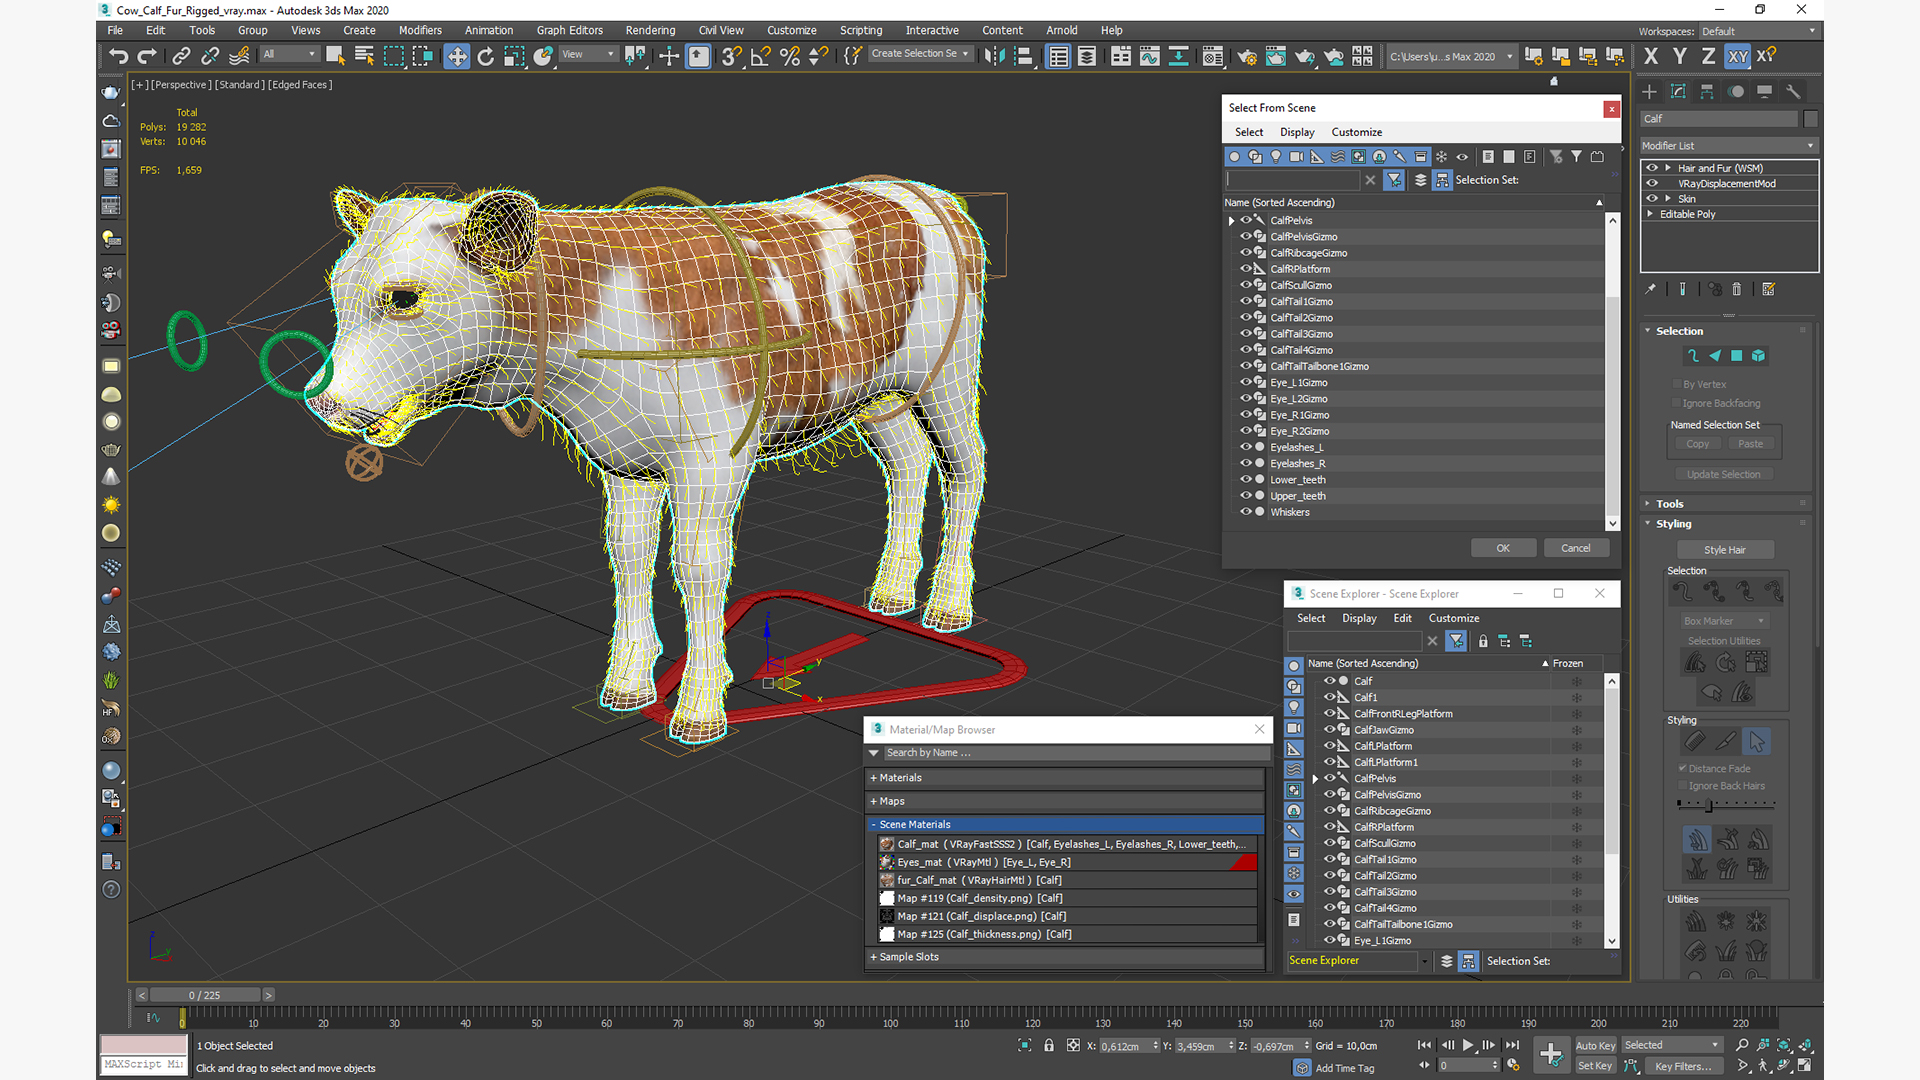Image resolution: width=1920 pixels, height=1080 pixels.
Task: Toggle the By Vertex checkbox
Action: (1677, 384)
